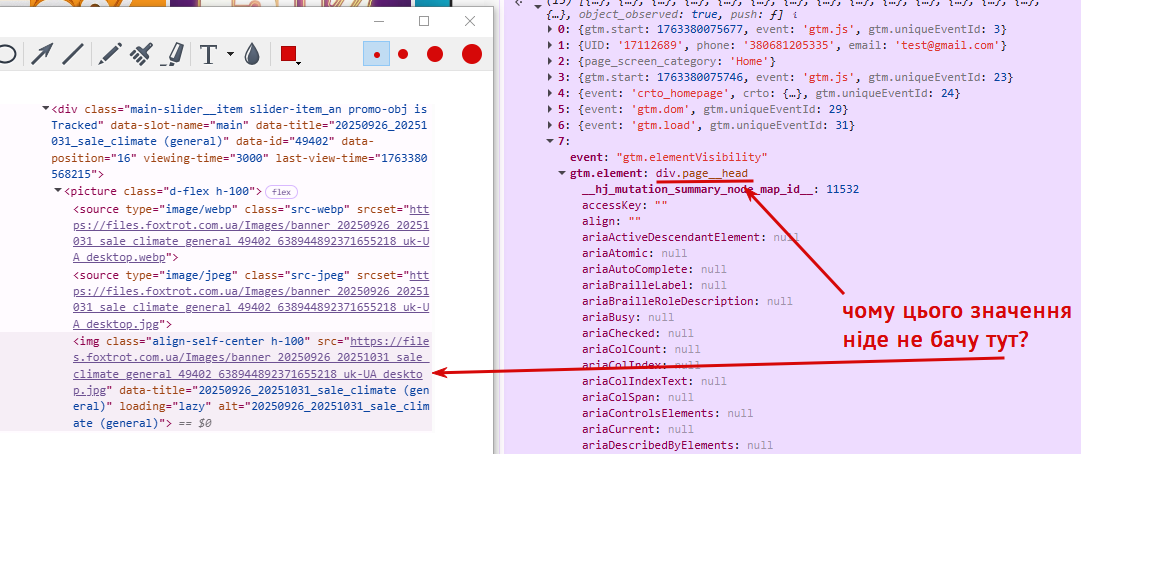Select the arrow drawing tool

click(x=42, y=54)
